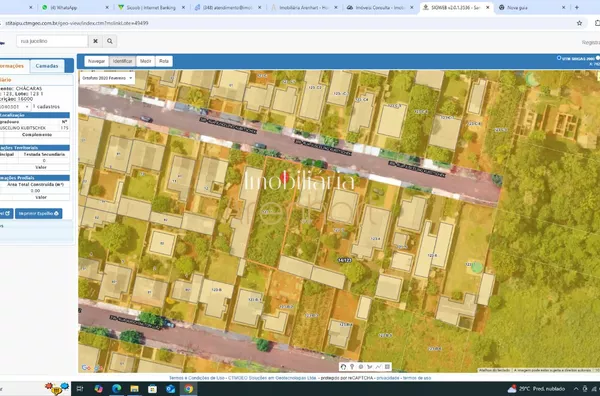
Task: Open Outlook from the taskbar
Action: tap(170, 389)
